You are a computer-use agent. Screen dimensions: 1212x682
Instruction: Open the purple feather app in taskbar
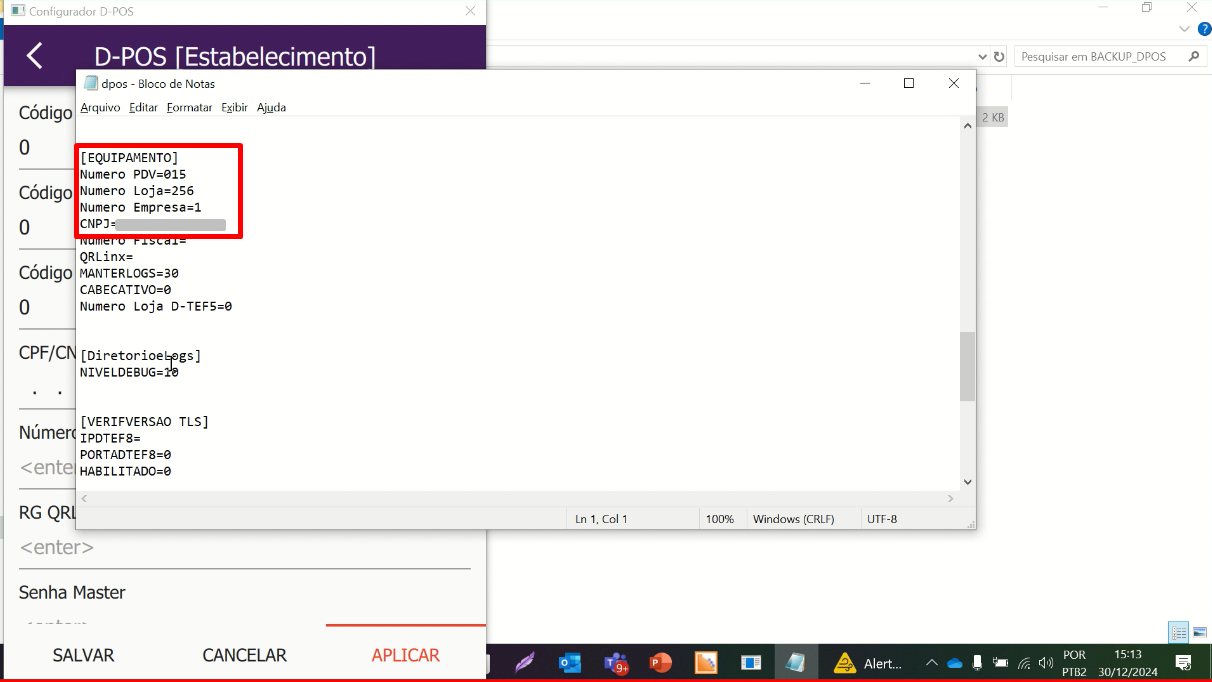coord(525,663)
